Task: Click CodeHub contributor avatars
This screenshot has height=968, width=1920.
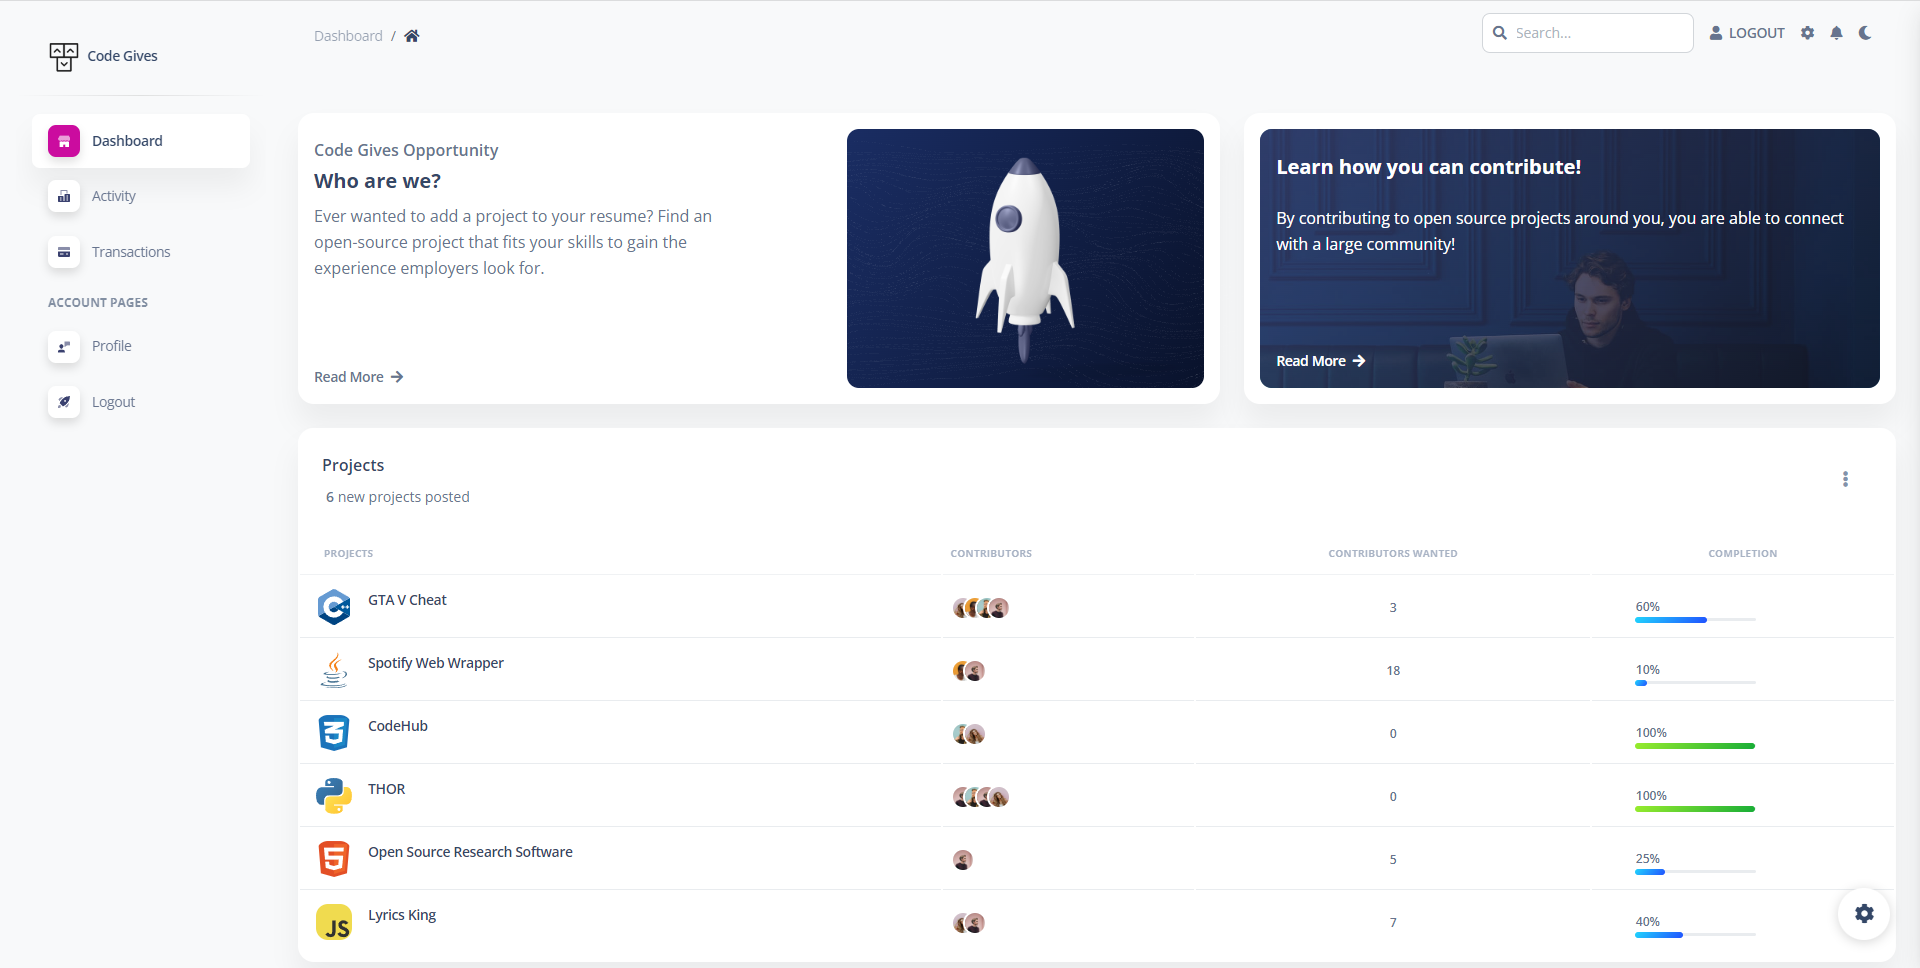Action: [969, 734]
